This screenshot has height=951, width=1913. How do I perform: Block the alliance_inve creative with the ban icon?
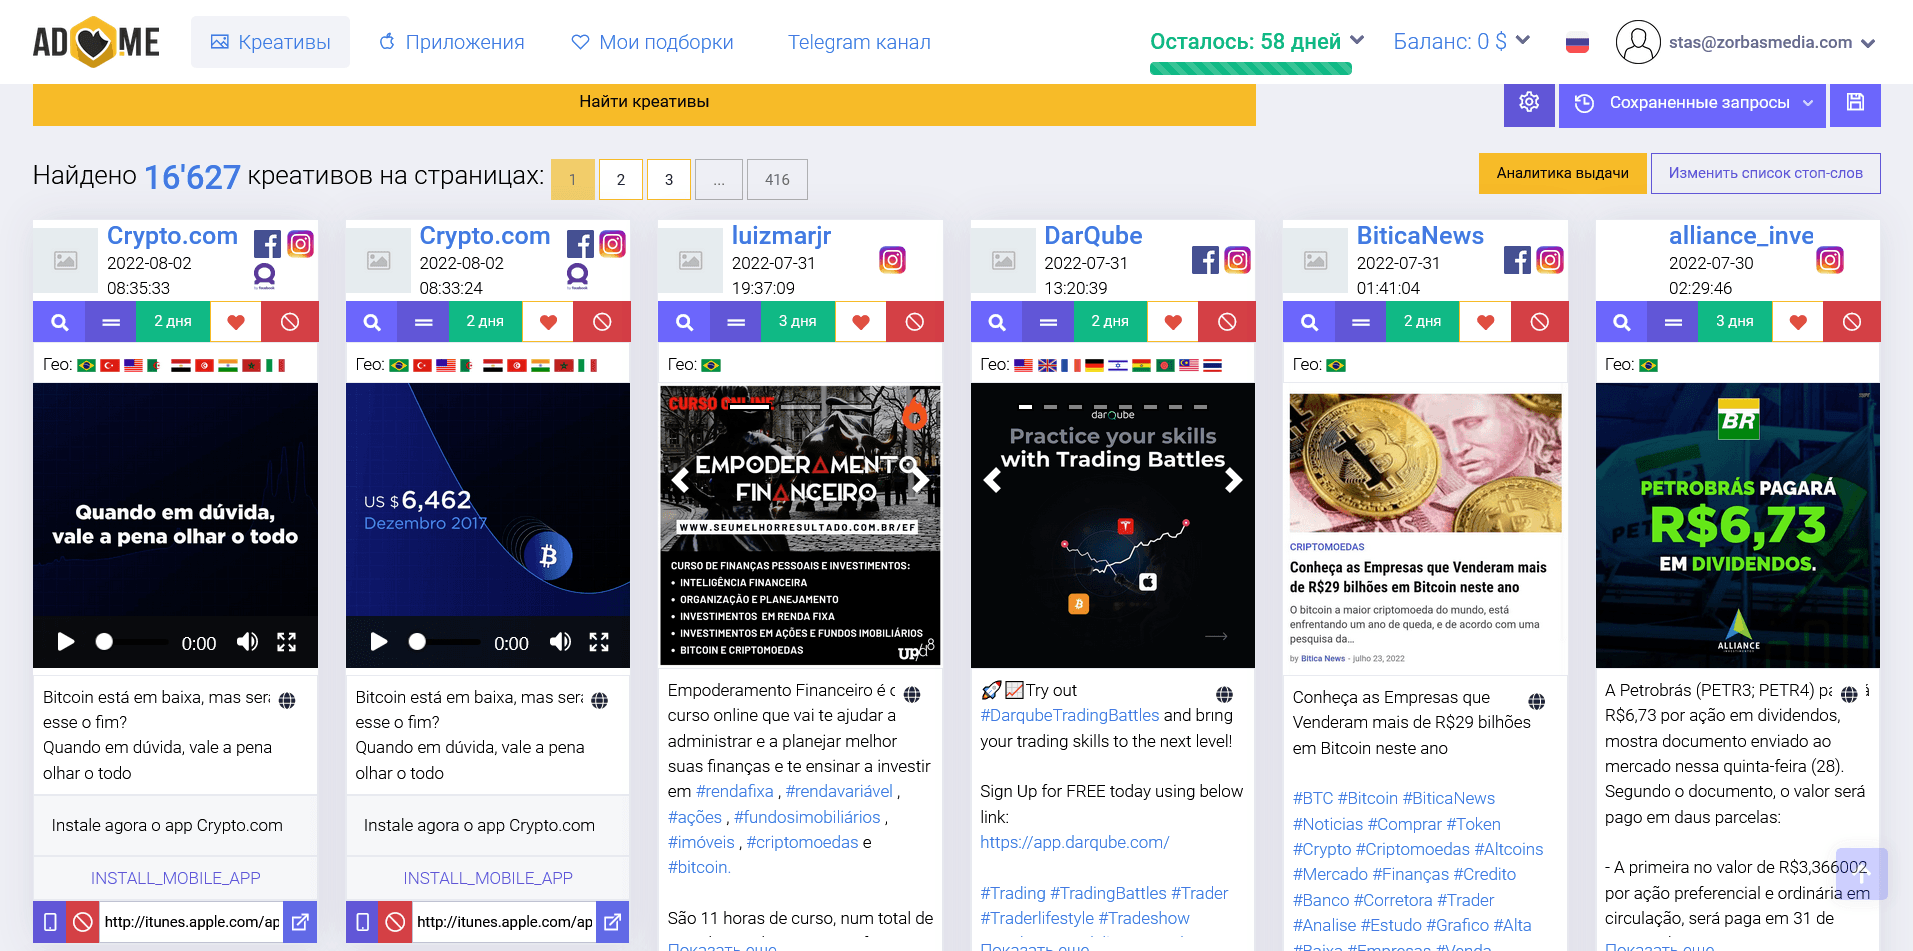click(1852, 322)
